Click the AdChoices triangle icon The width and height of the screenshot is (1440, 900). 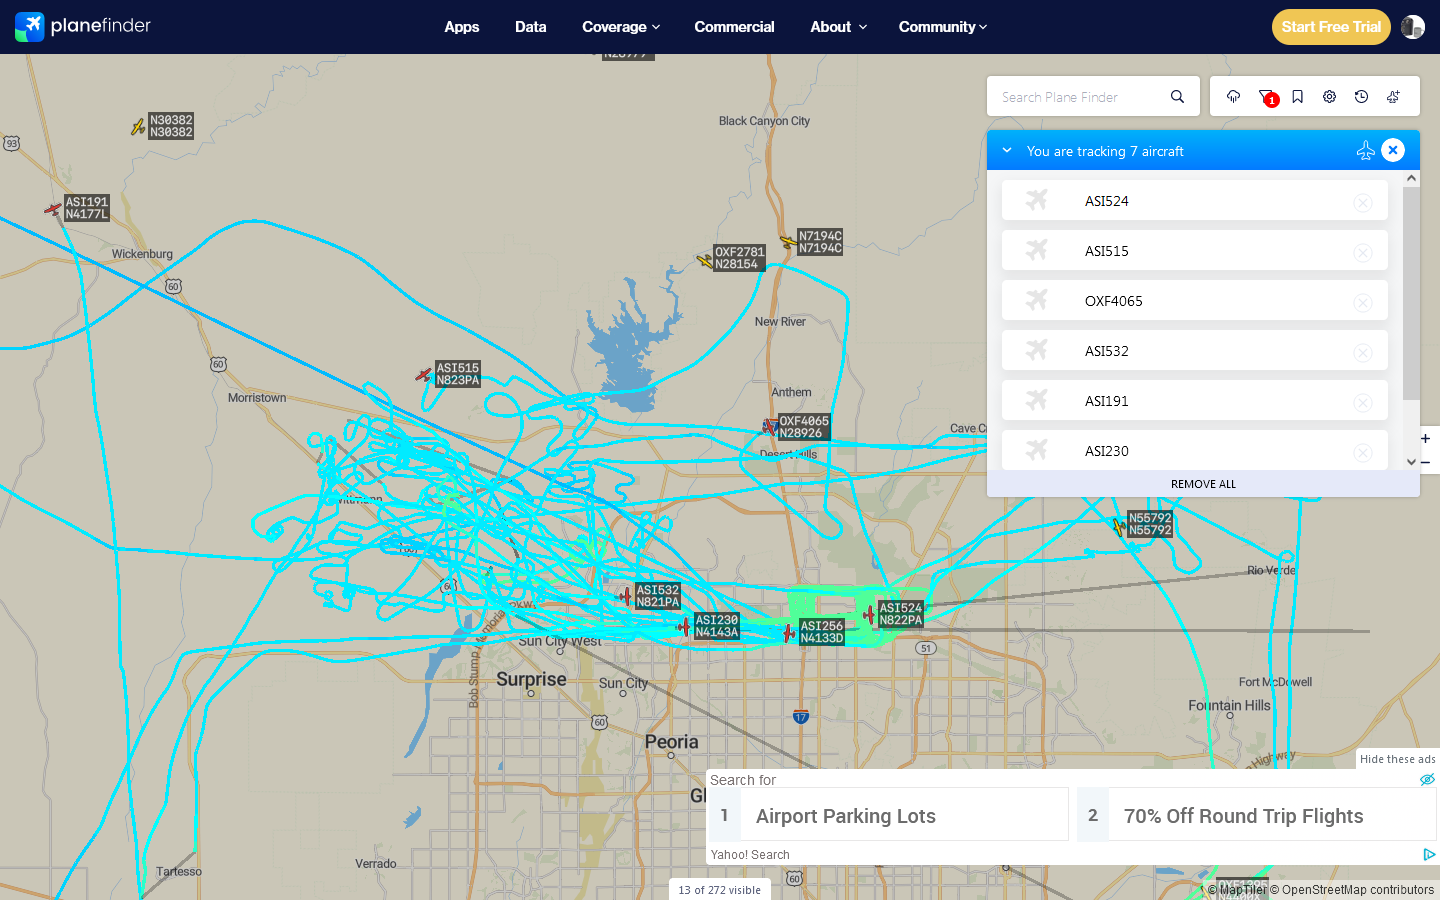(x=1429, y=854)
